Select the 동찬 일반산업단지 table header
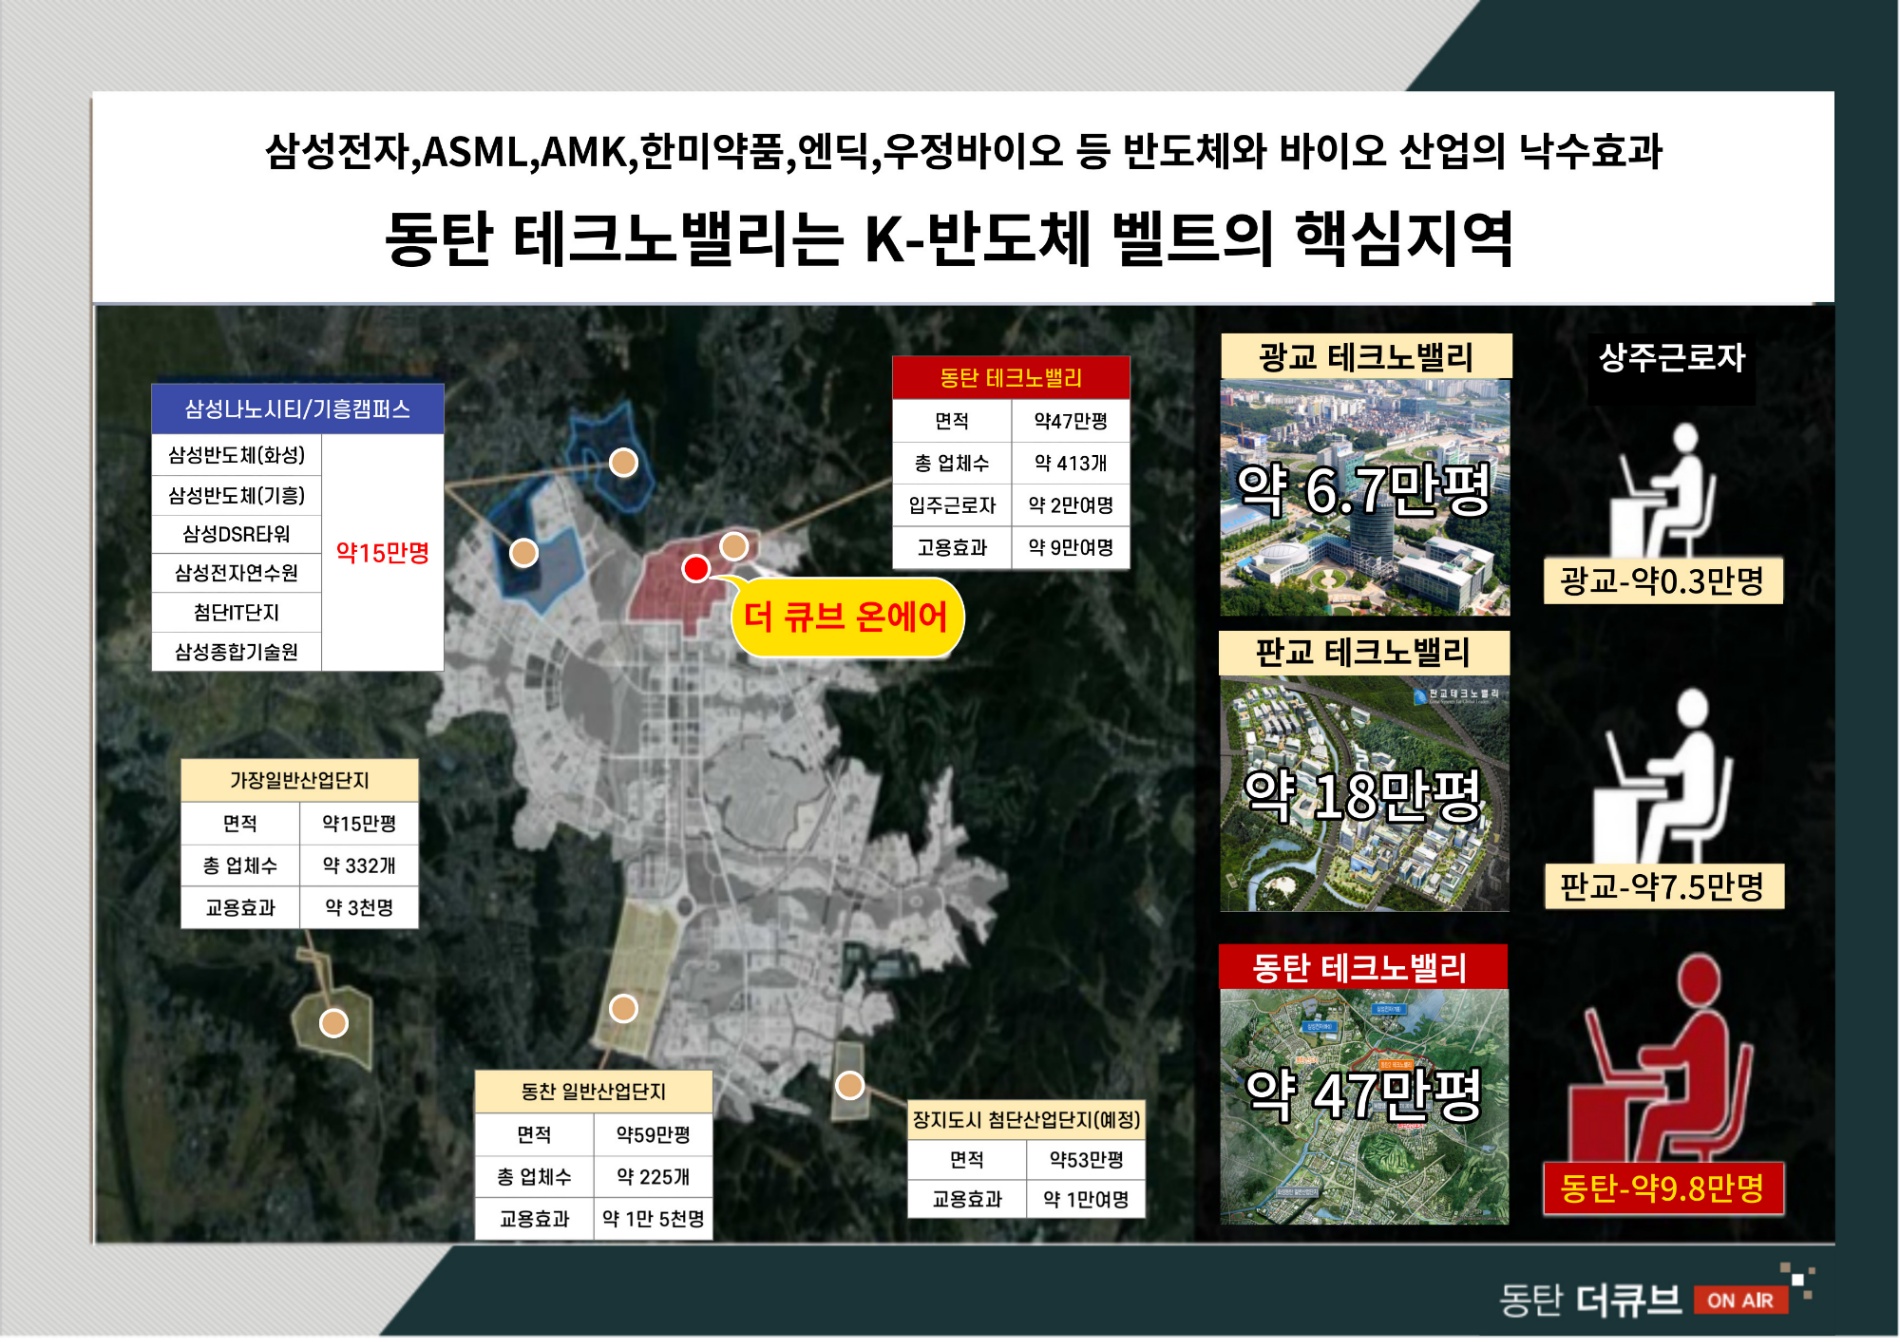The image size is (1900, 1342). (x=594, y=1091)
